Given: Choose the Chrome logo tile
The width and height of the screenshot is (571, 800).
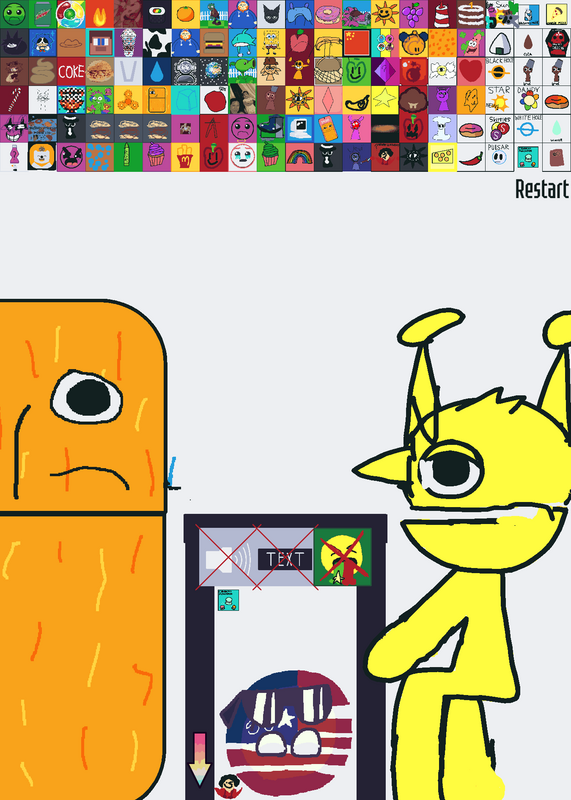Looking at the screenshot, I should coord(71,14).
